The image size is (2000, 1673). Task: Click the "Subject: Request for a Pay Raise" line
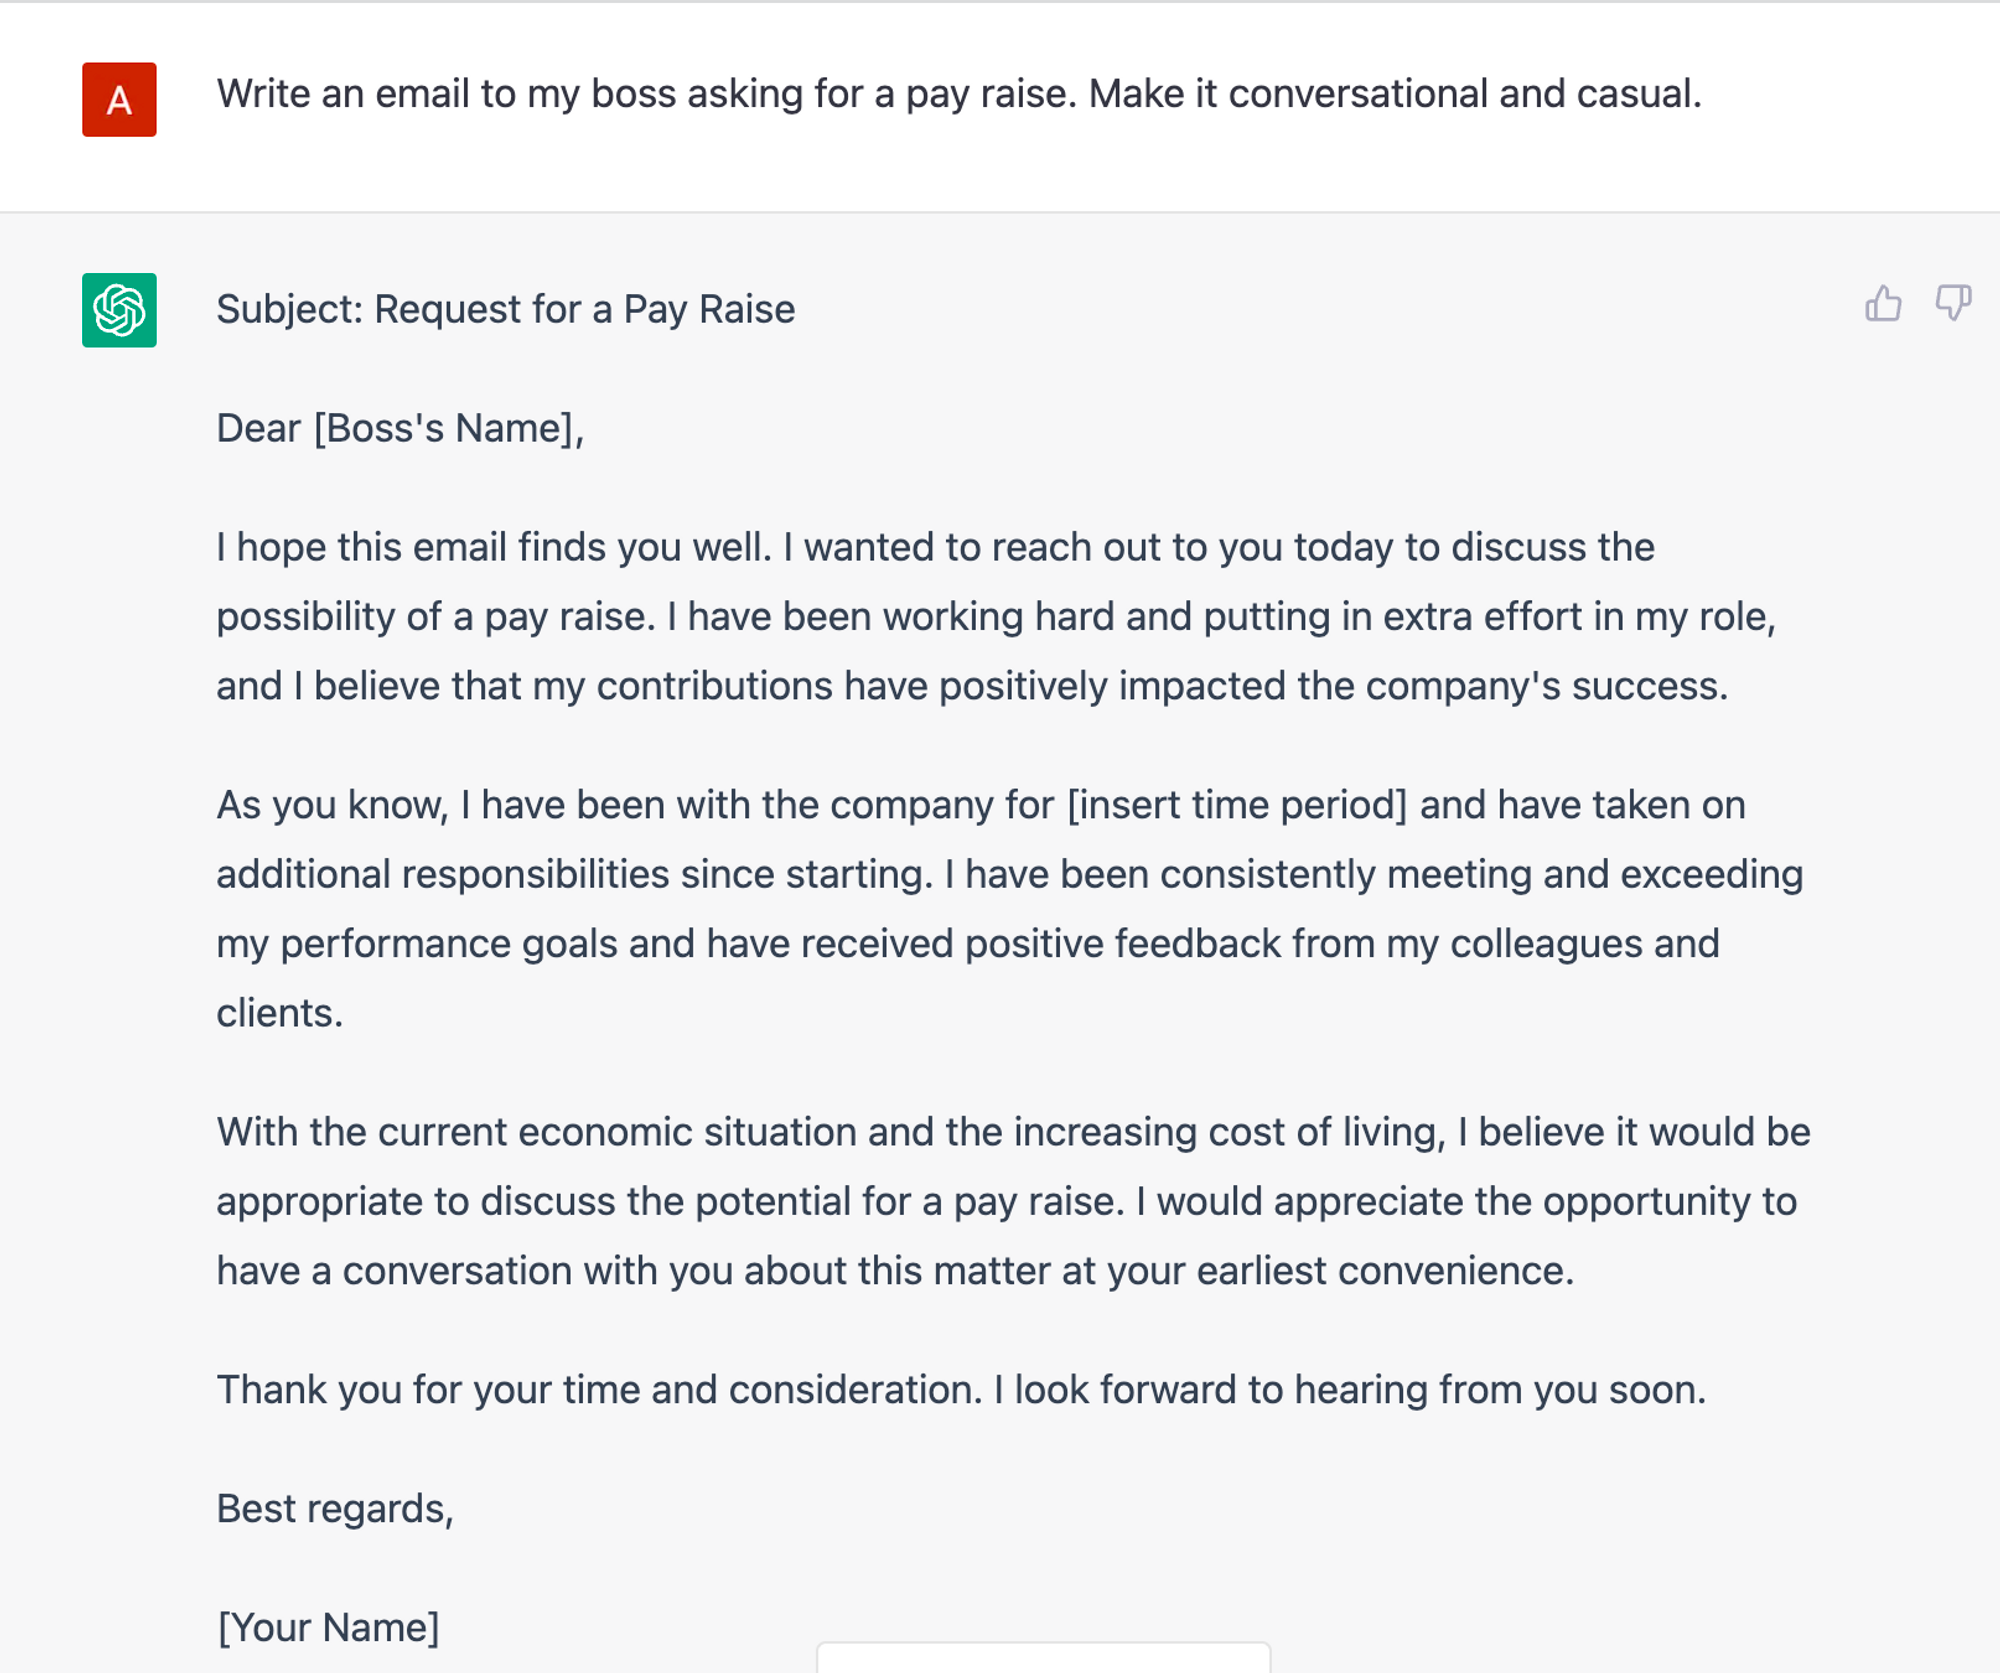pyautogui.click(x=505, y=310)
